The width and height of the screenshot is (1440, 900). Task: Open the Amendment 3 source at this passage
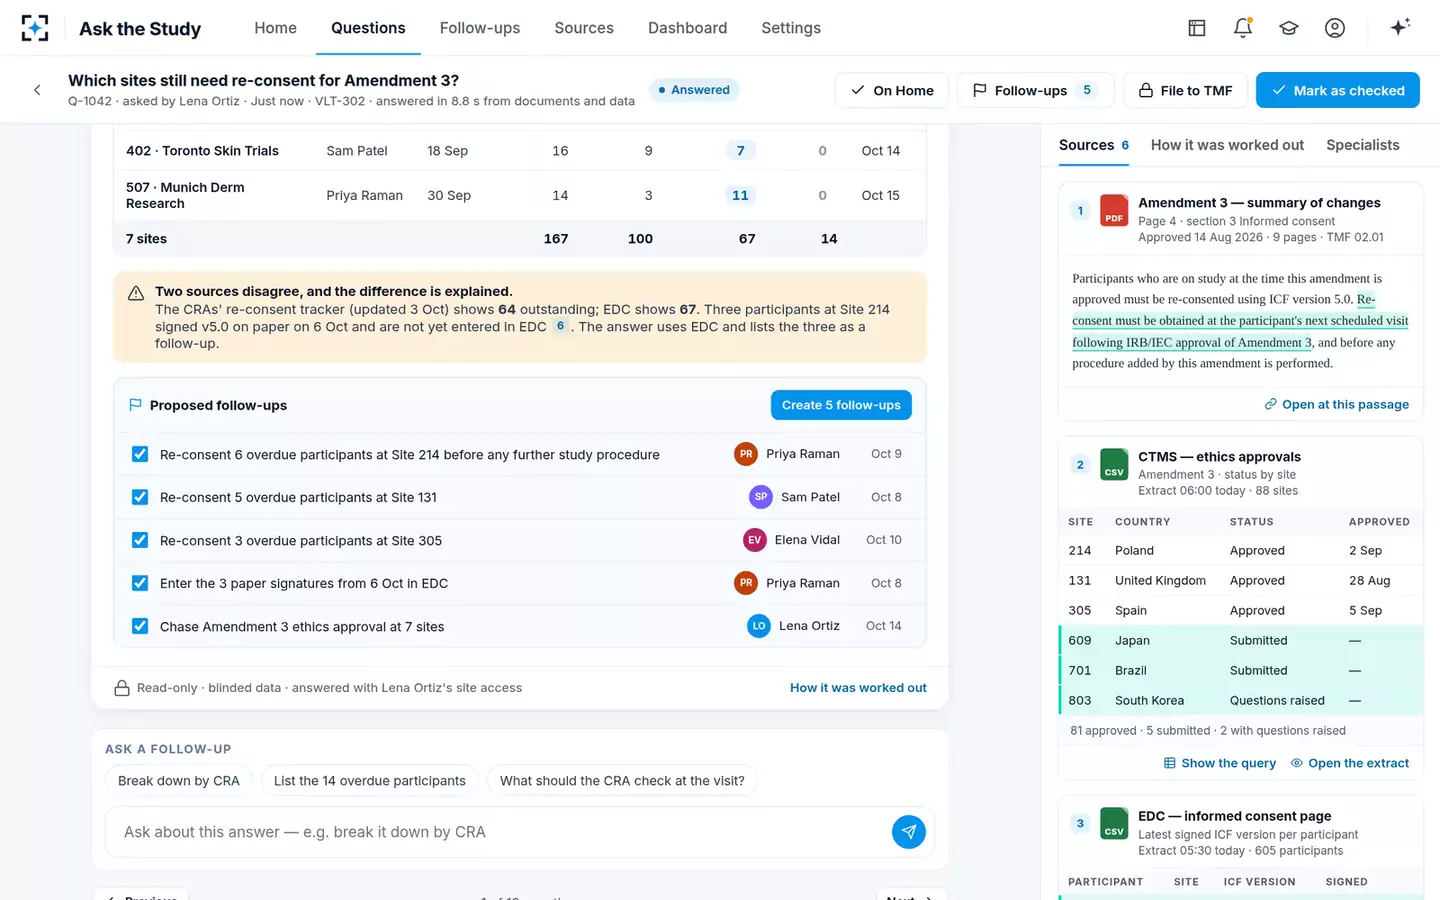pyautogui.click(x=1336, y=404)
